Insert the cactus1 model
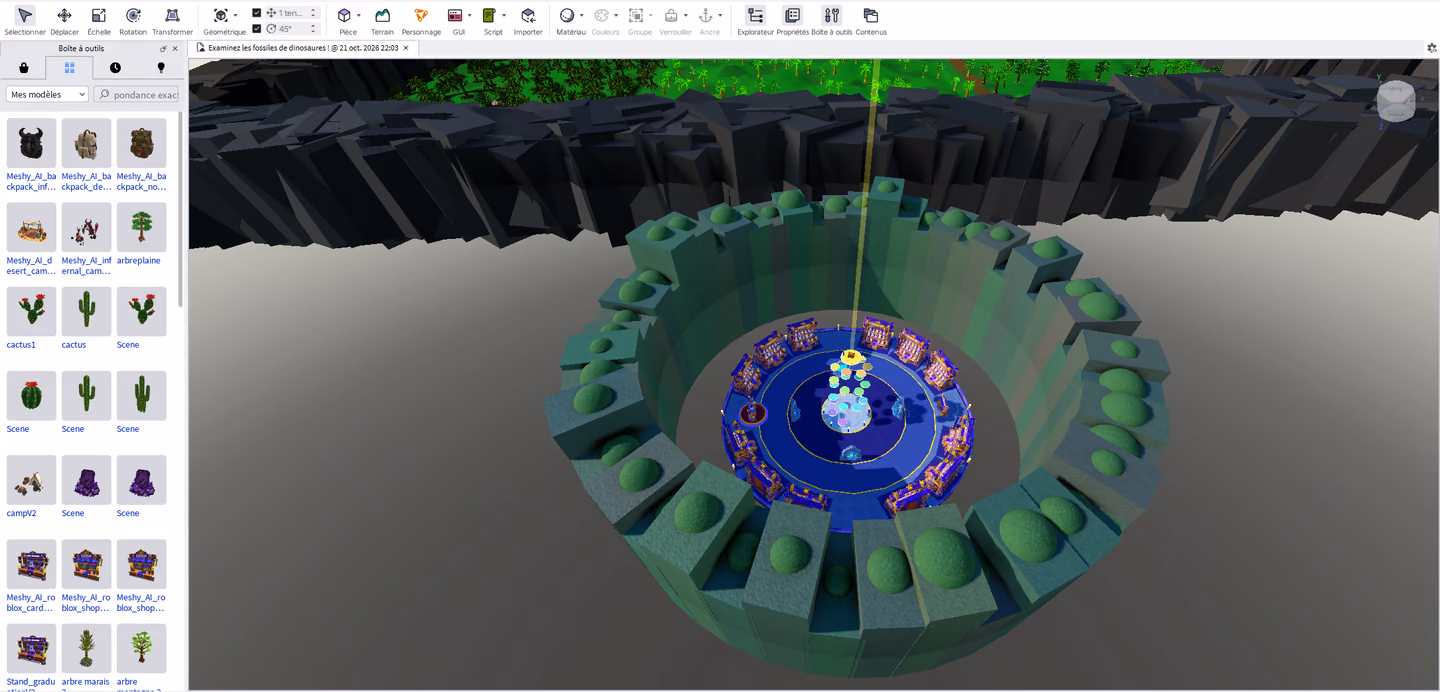 [31, 311]
